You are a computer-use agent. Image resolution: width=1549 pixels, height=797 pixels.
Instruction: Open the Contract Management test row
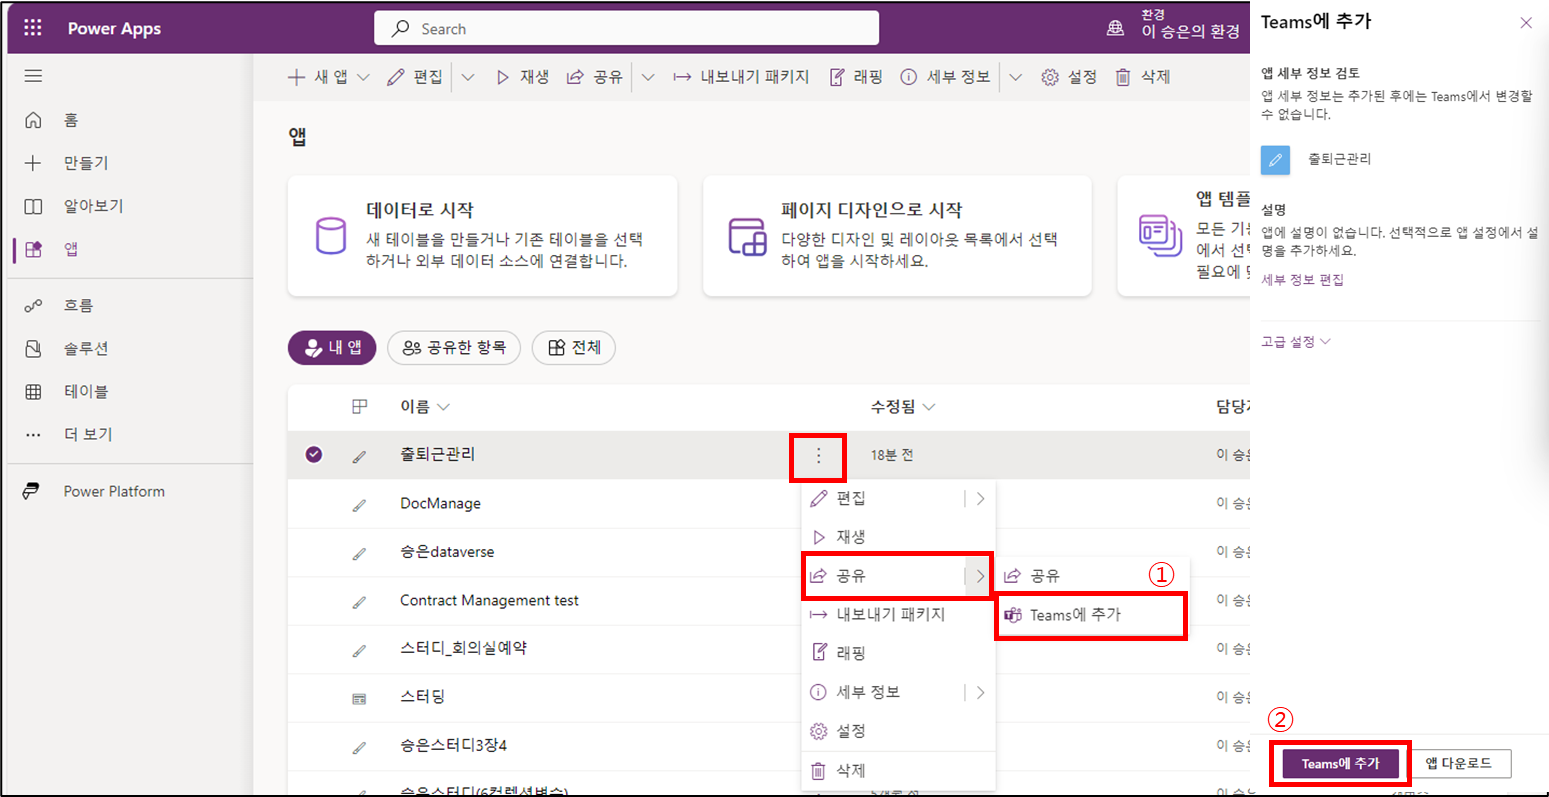(x=489, y=600)
